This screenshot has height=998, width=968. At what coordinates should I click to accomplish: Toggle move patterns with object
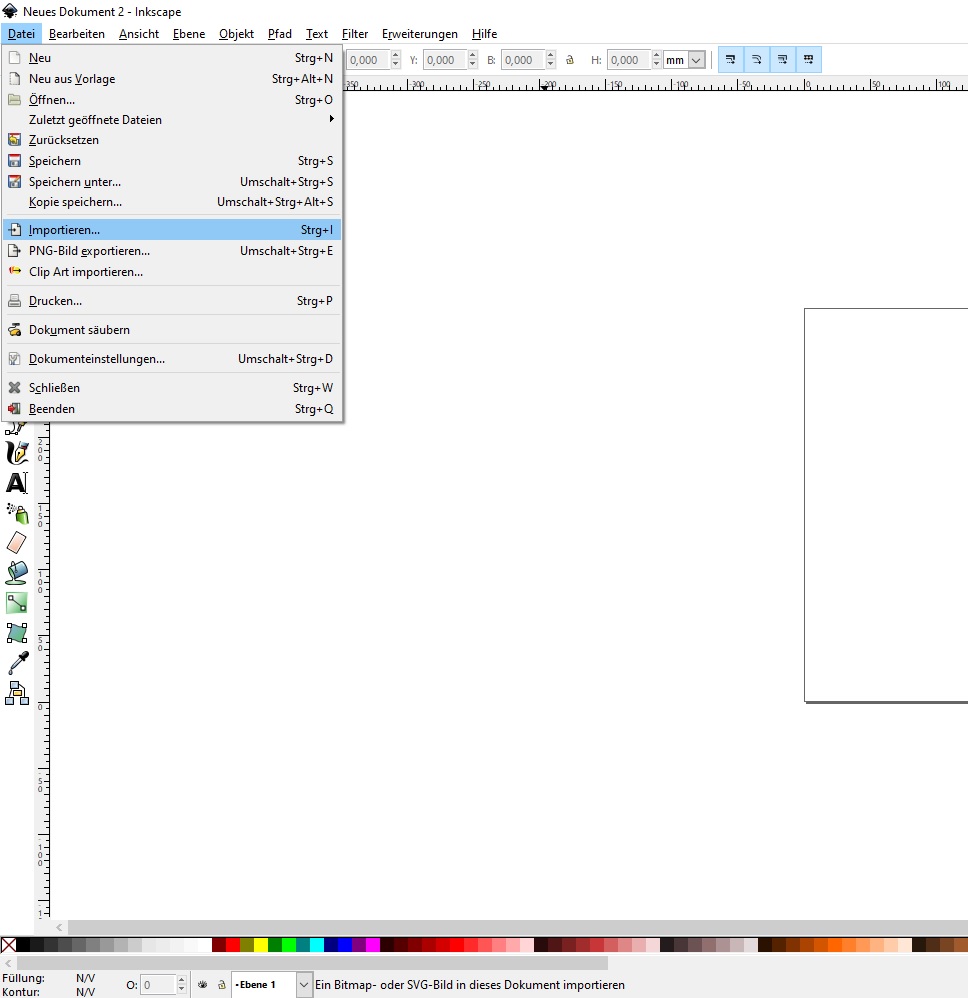coord(808,60)
